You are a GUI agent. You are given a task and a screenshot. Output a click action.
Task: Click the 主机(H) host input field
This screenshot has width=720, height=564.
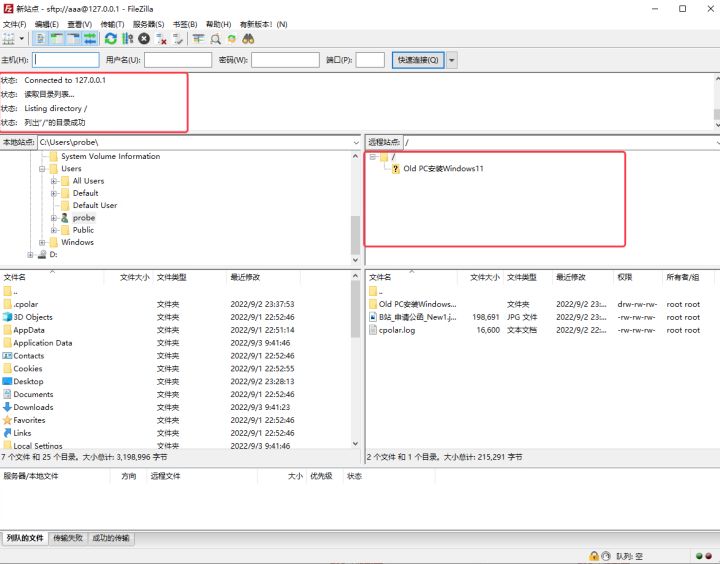tap(66, 60)
